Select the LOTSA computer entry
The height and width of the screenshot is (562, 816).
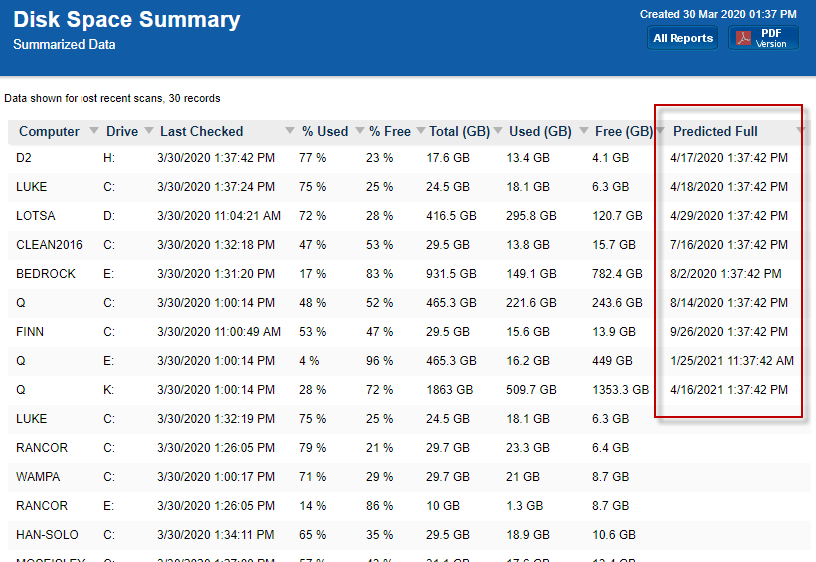[34, 216]
